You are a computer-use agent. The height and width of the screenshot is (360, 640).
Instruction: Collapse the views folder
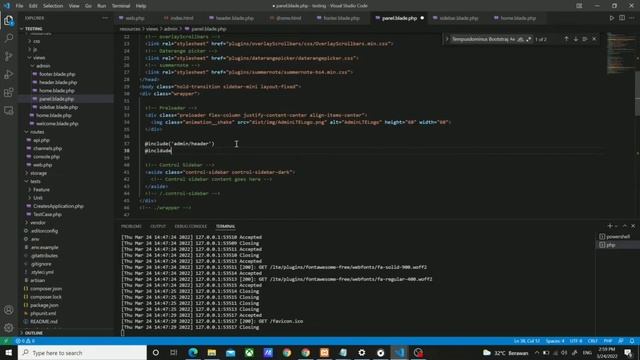pos(39,58)
